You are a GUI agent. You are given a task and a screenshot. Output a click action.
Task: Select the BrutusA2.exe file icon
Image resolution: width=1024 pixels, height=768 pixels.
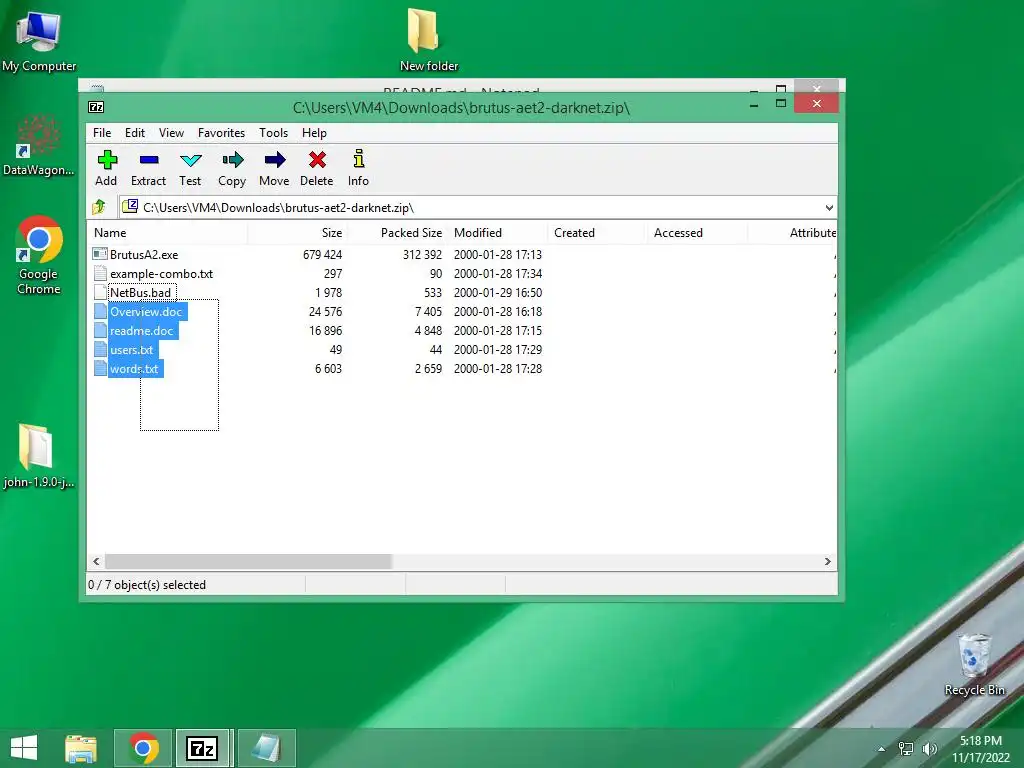tap(100, 254)
